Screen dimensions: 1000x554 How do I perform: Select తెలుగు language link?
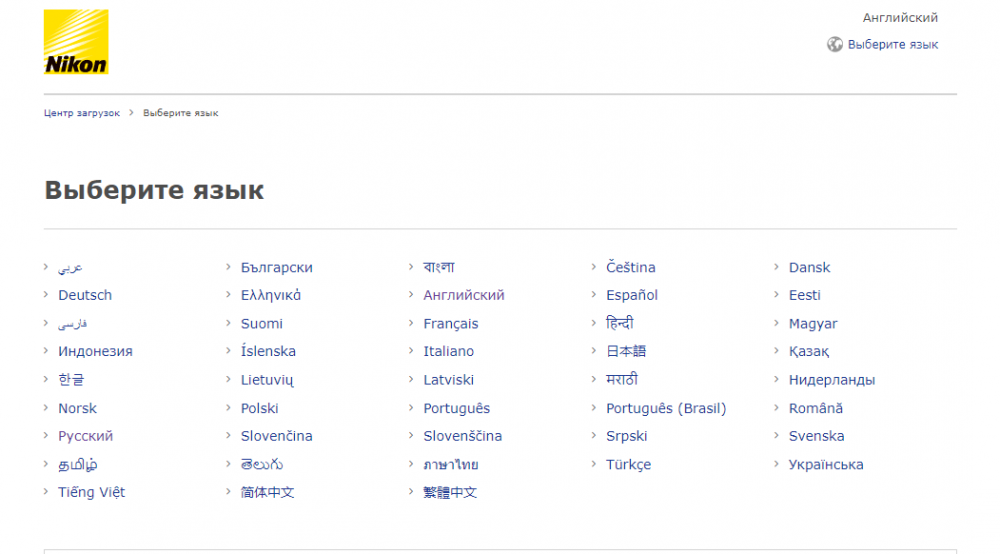pyautogui.click(x=261, y=465)
